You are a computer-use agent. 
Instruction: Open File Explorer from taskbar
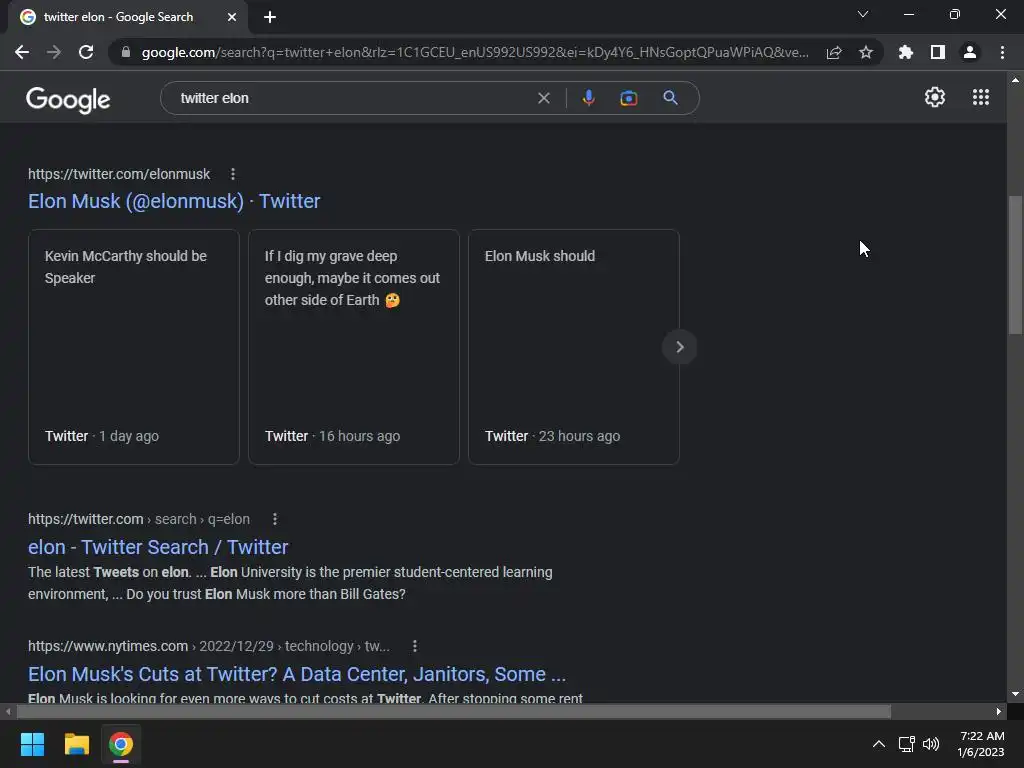[x=76, y=744]
